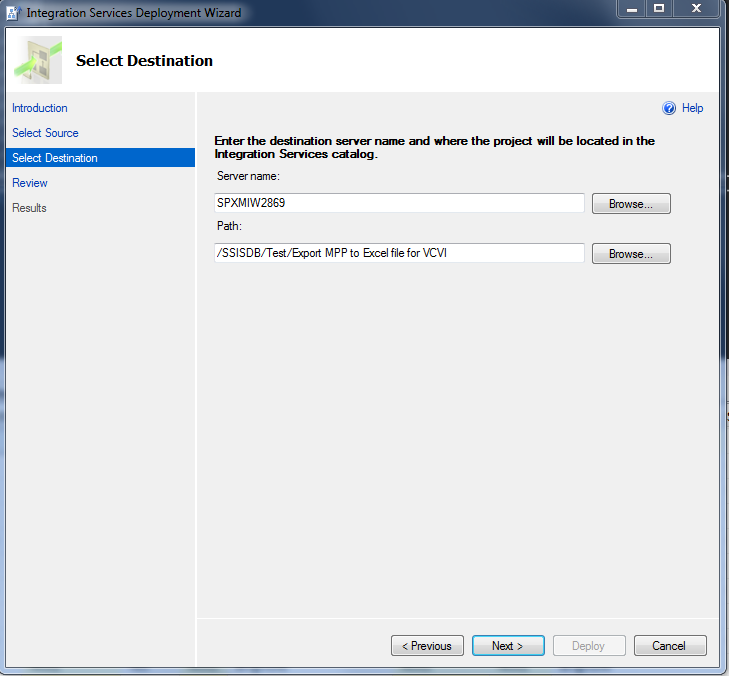Click the Results step in sidebar

coord(30,208)
